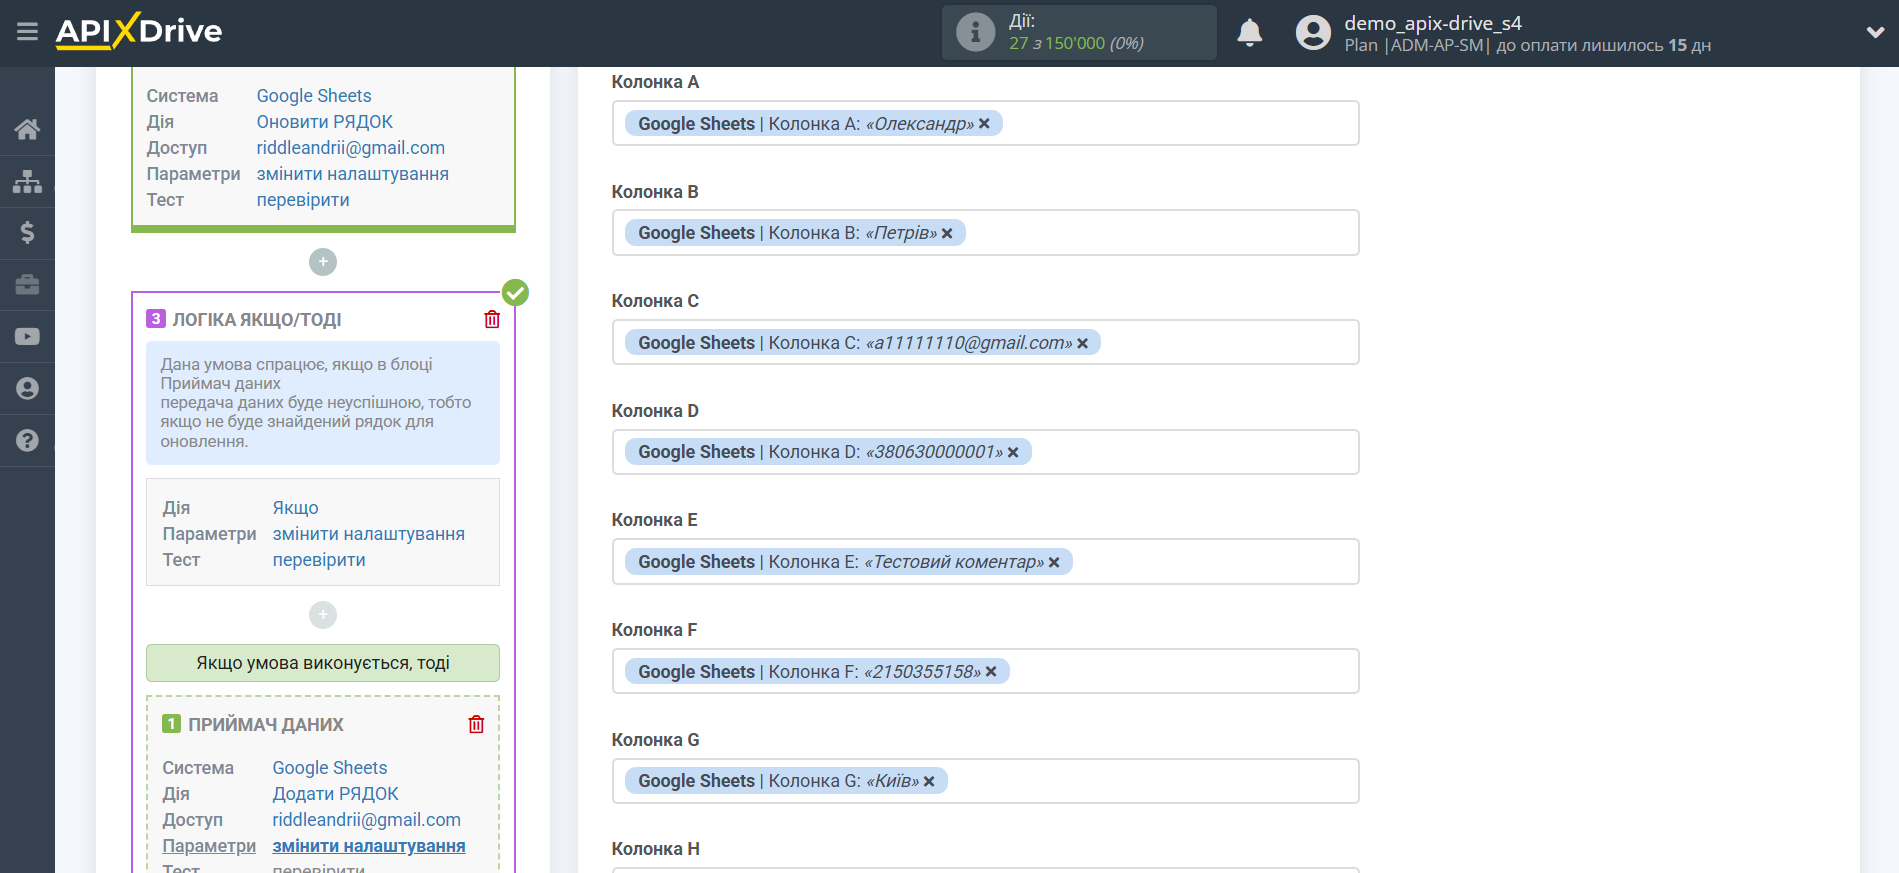
Task: Open the YouTube video sidebar icon
Action: point(27,337)
